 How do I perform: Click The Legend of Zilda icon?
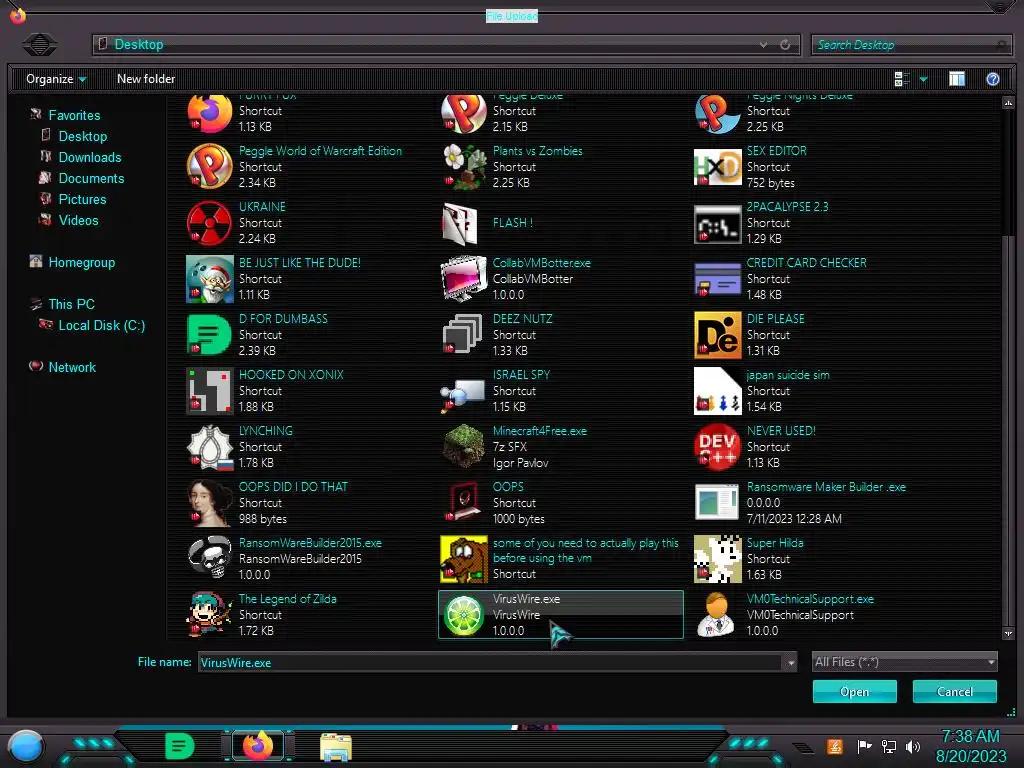(x=210, y=615)
